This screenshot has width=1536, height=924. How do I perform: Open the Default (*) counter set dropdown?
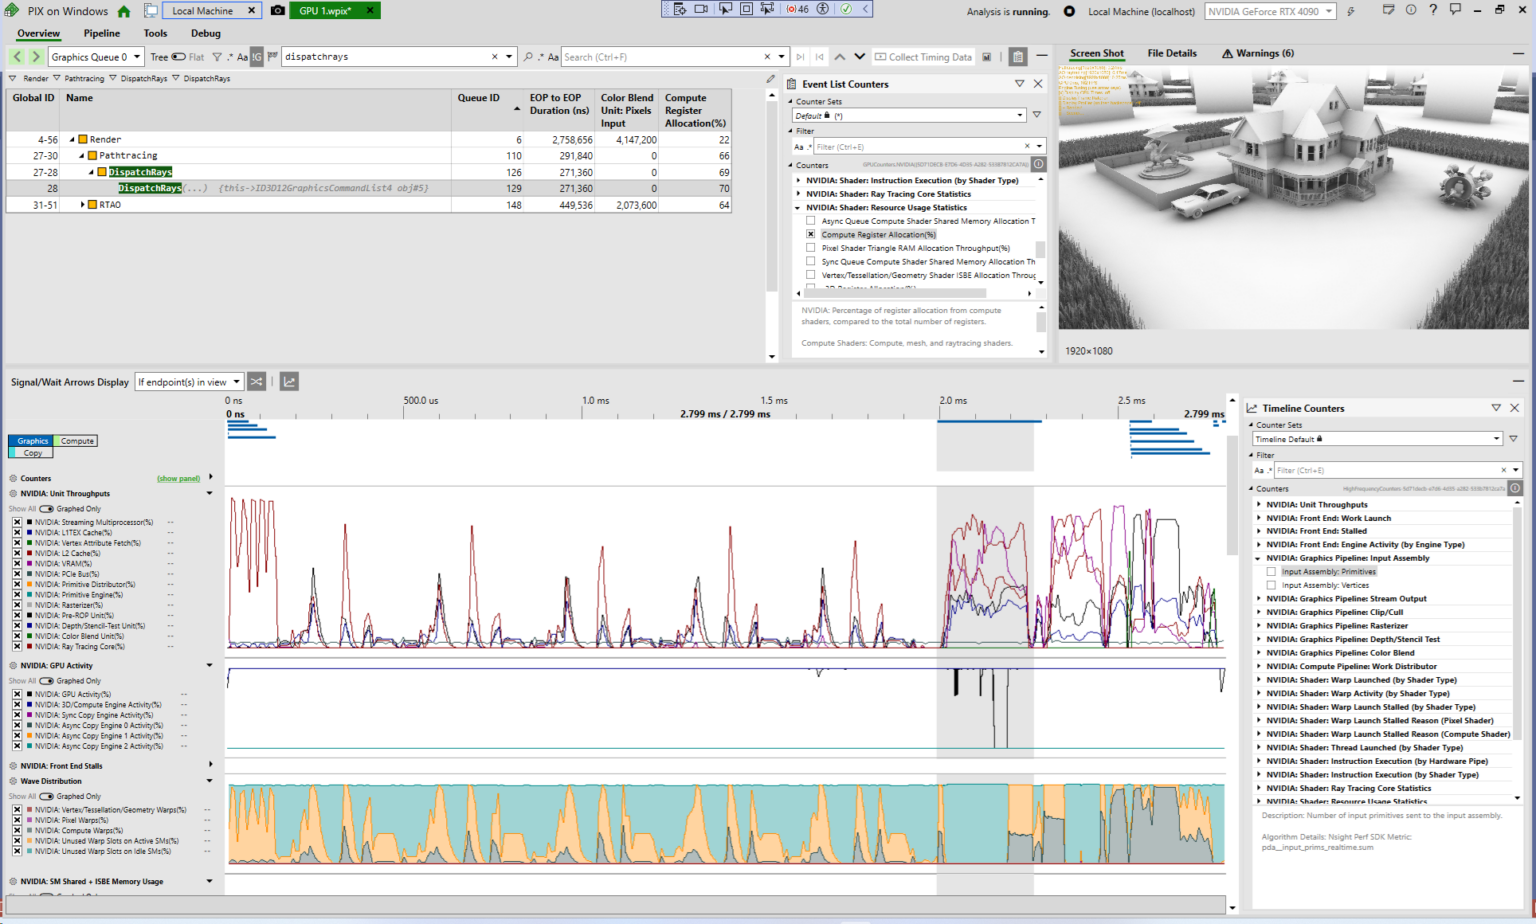910,115
